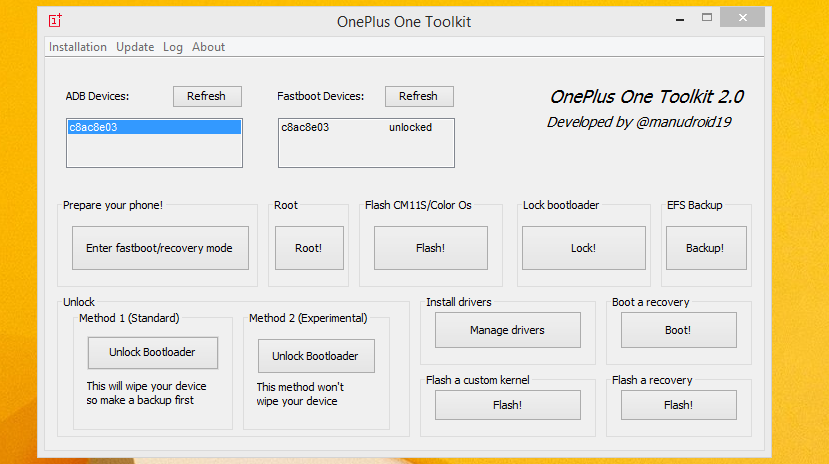Screen dimensions: 829x464
Task: Click Enter fastboot/recovery mode button
Action: coord(160,248)
